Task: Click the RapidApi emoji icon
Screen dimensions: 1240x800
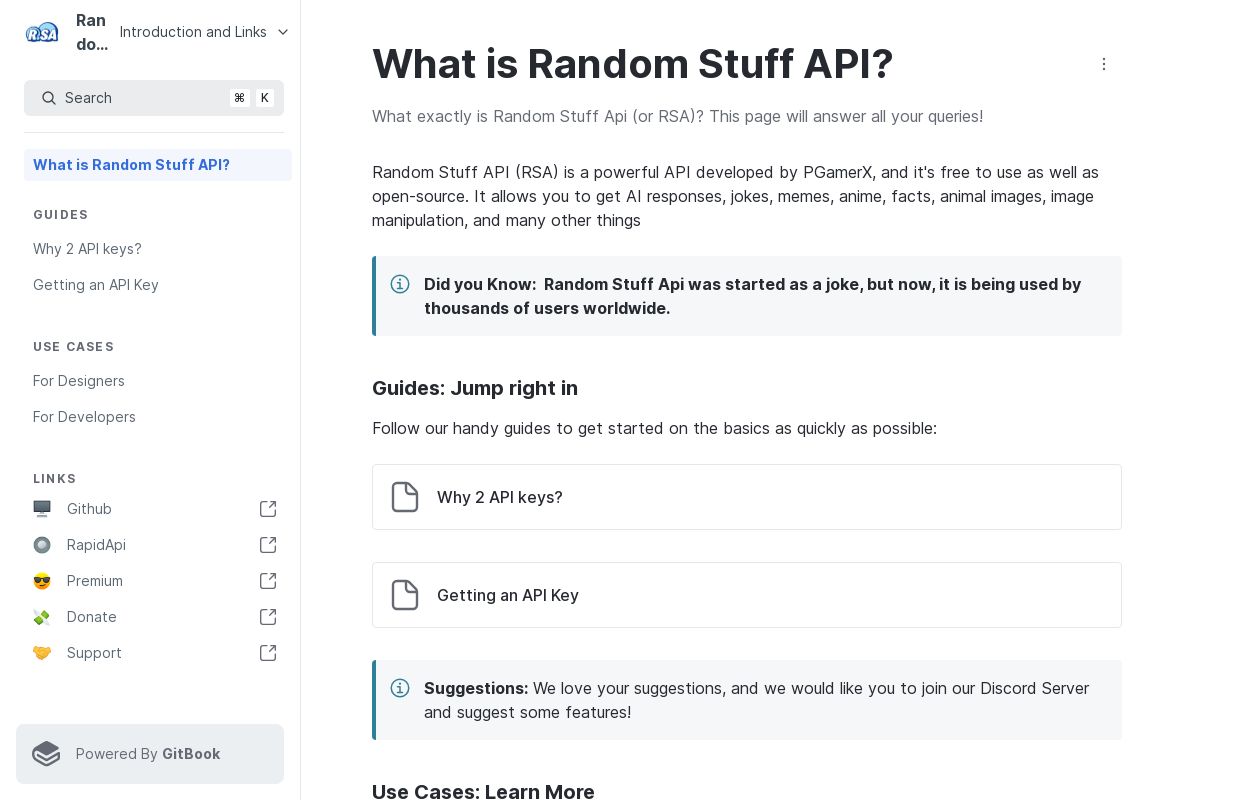Action: point(42,545)
